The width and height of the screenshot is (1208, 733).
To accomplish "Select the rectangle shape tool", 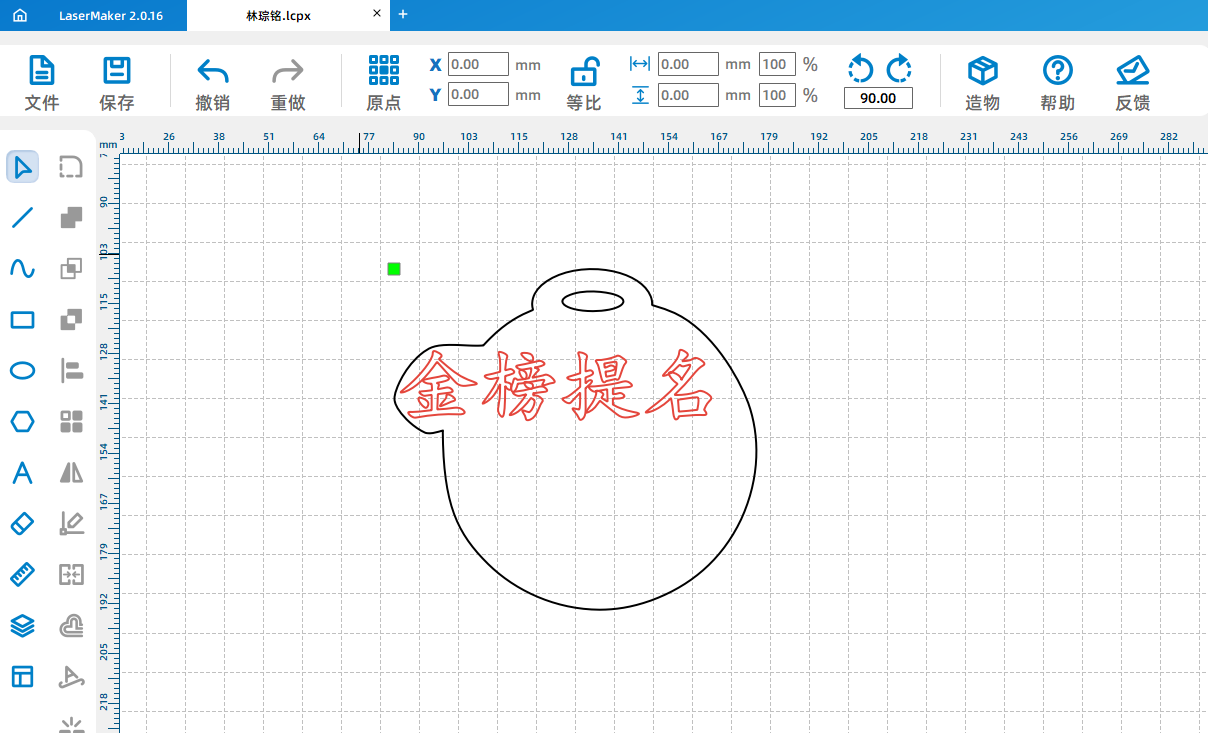I will point(22,320).
